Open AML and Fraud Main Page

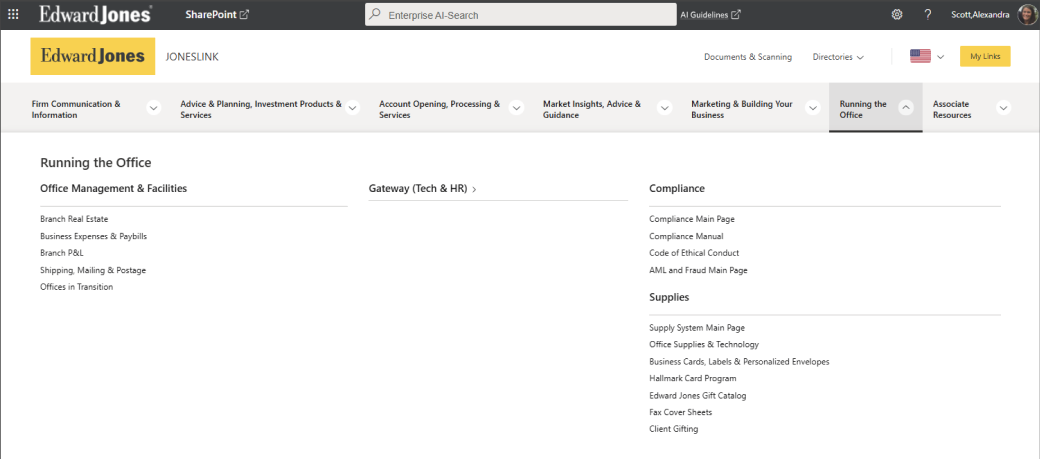(x=698, y=270)
